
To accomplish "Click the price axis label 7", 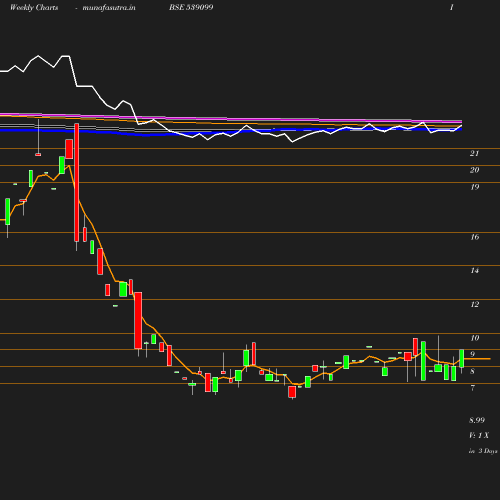I will pos(472,388).
